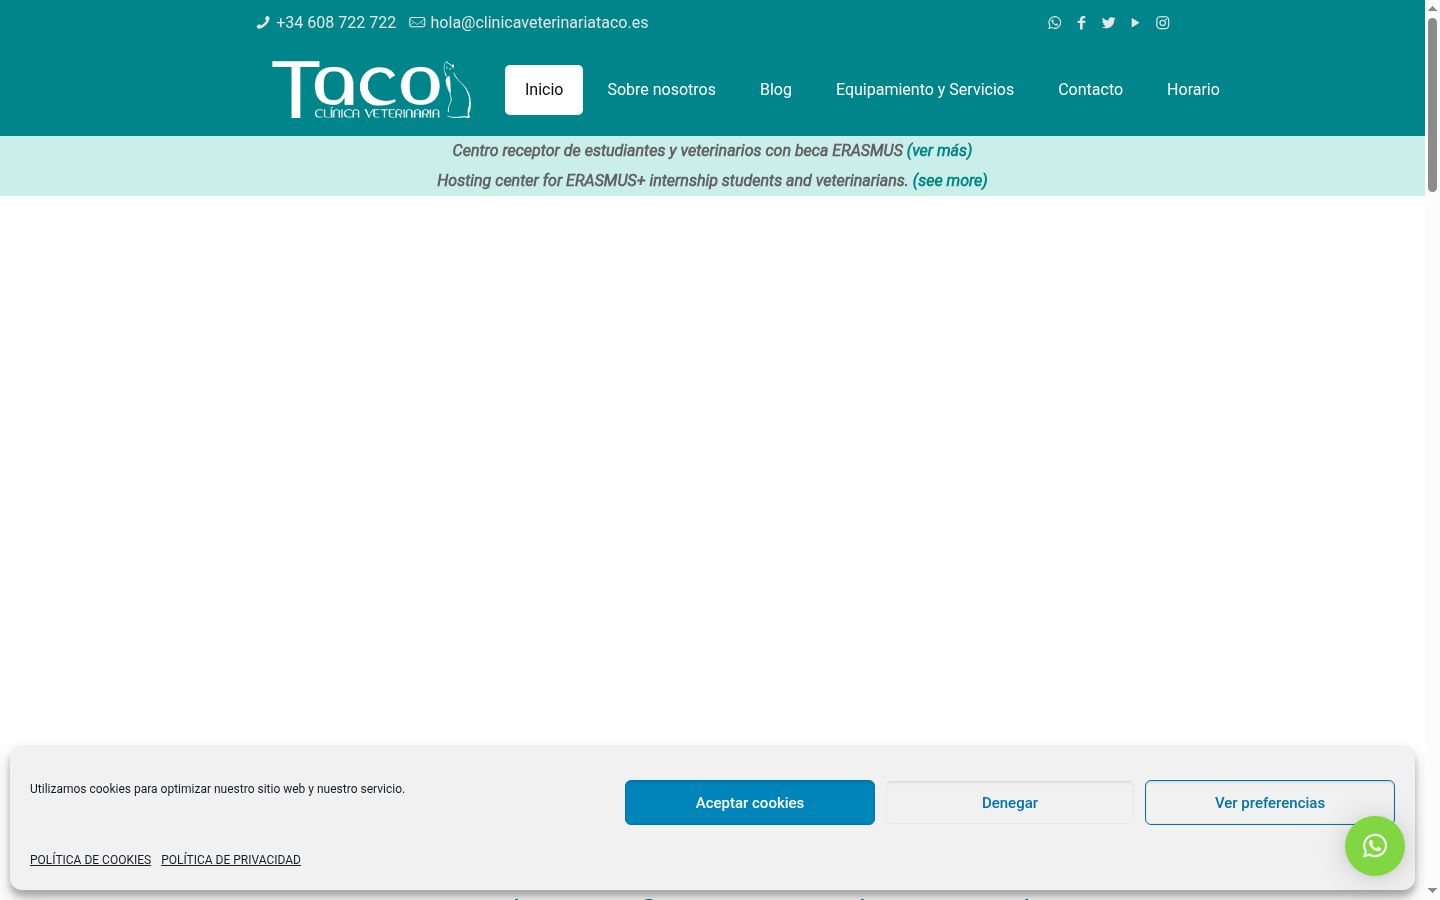Screen dimensions: 1440x900
Task: Click the page vertical scrollbar thumb
Action: click(1432, 103)
